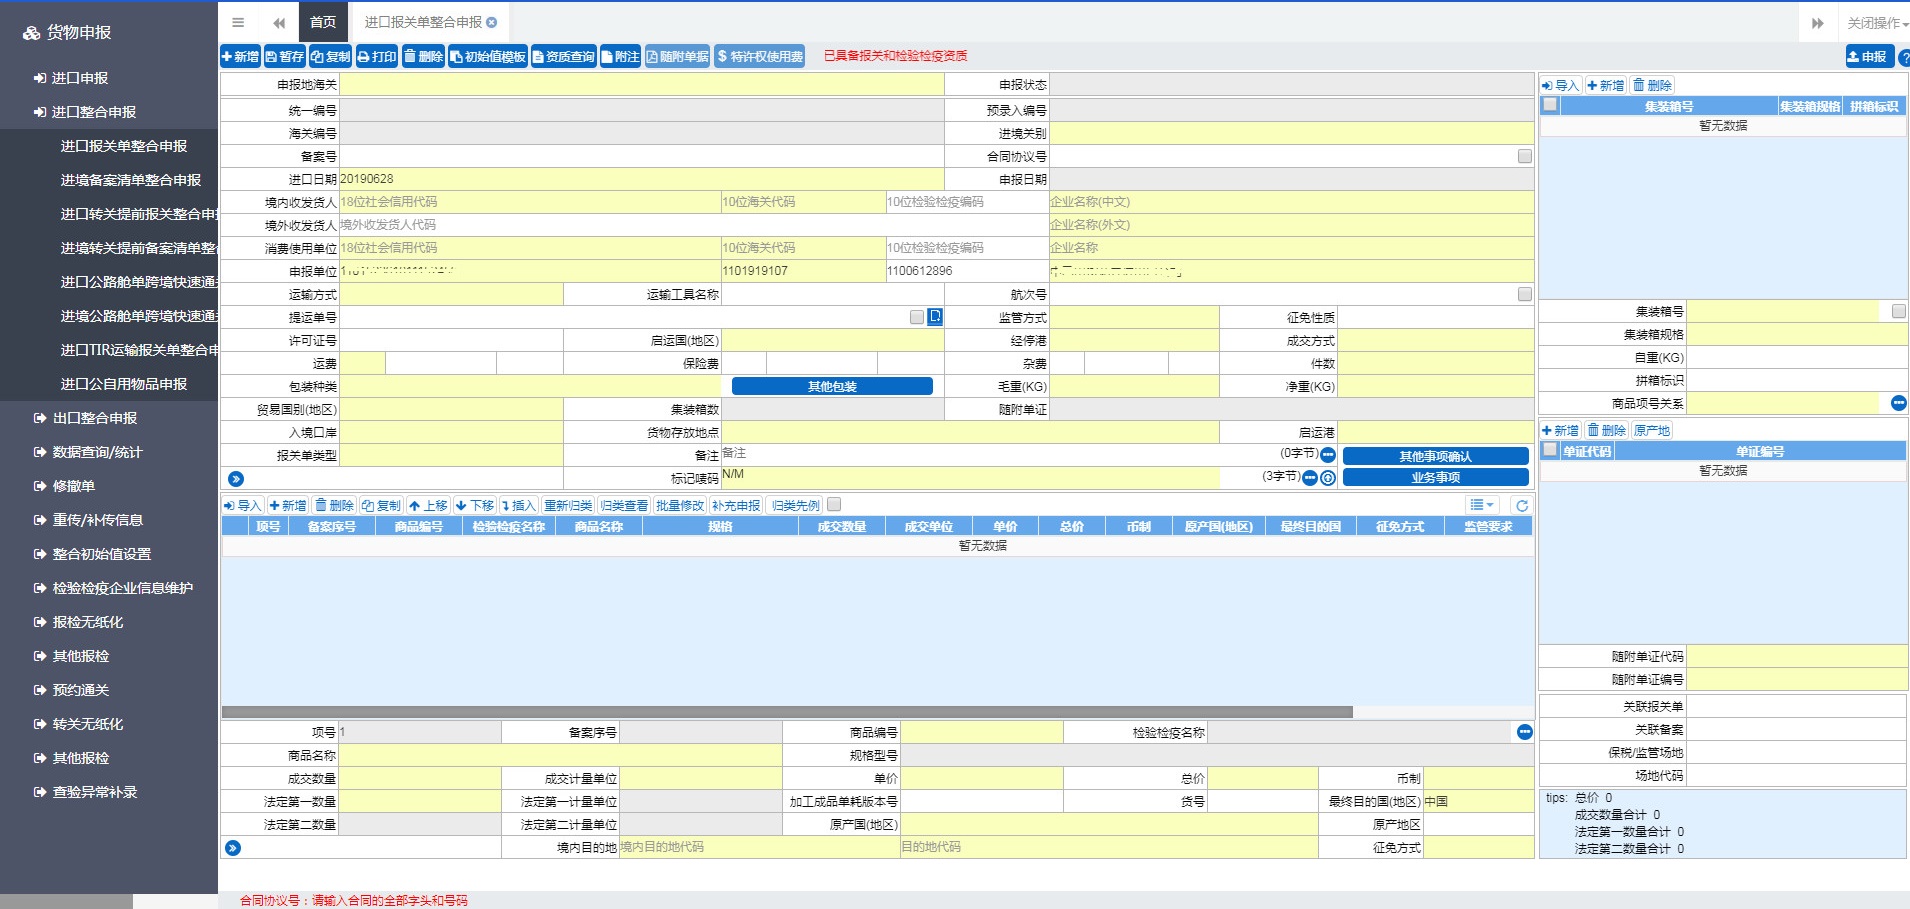The width and height of the screenshot is (1910, 909).
Task: Select the 进口报关单整合申报 tab
Action: tap(430, 22)
